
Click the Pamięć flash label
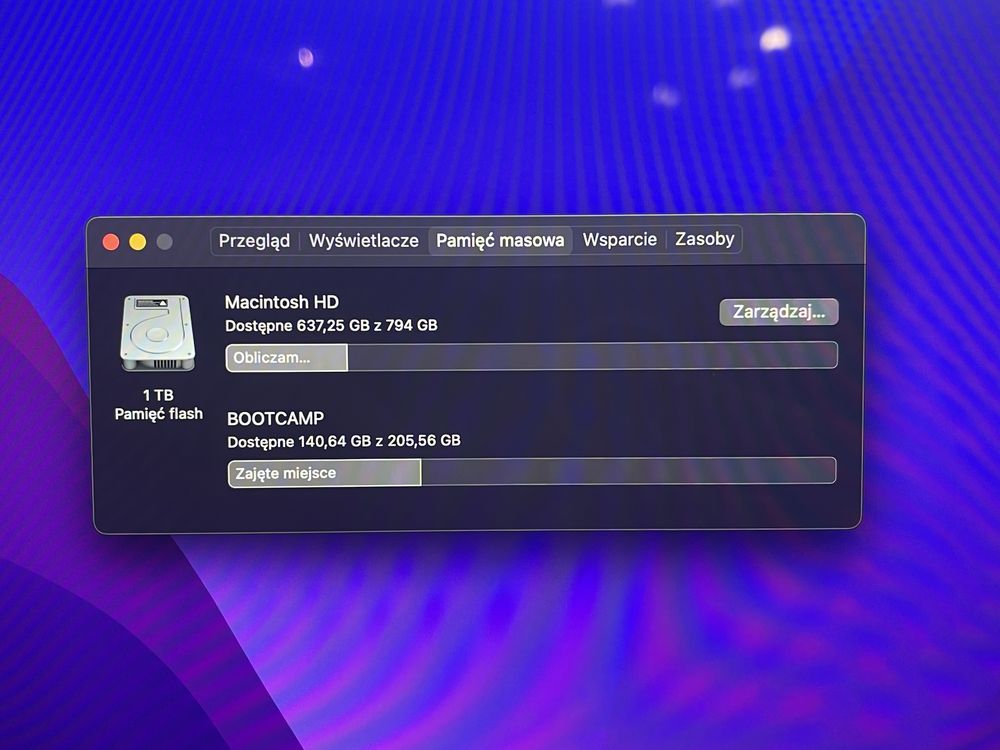(x=159, y=414)
